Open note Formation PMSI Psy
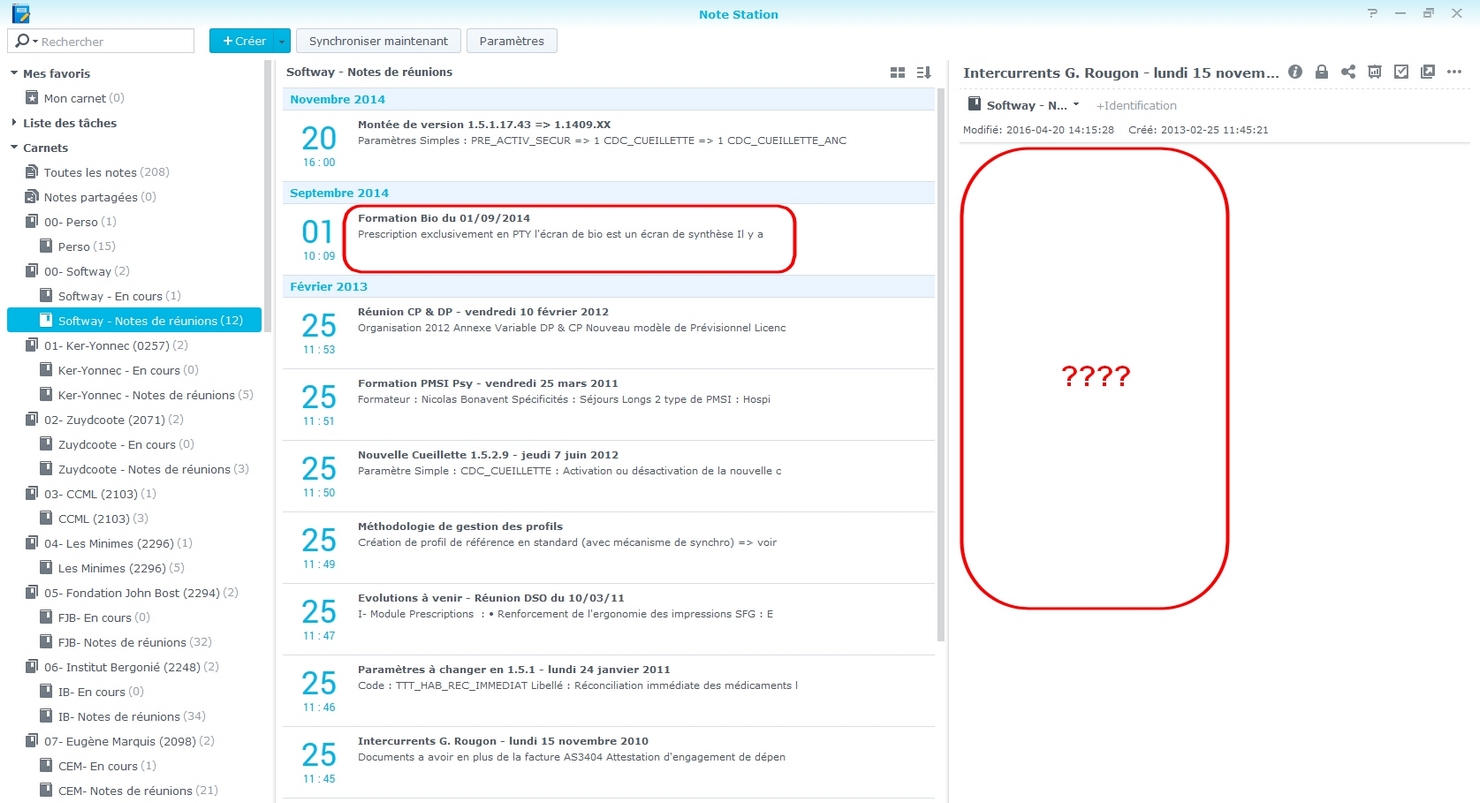The image size is (1480, 803). pos(609,405)
